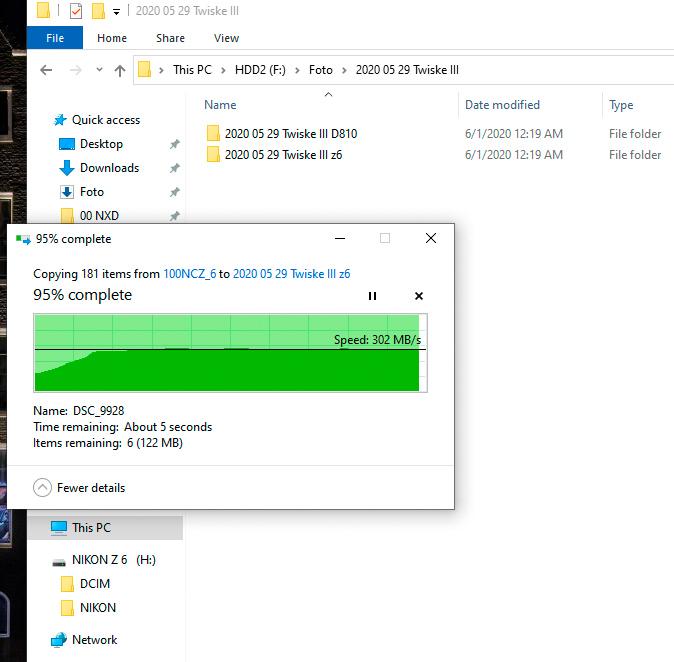Go back with the Back arrow
The image size is (674, 662).
46,70
